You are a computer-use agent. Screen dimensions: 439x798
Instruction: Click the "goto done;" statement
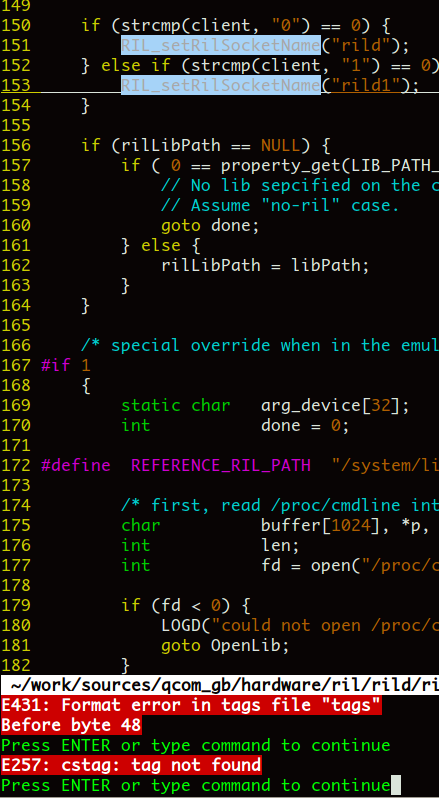coord(211,225)
